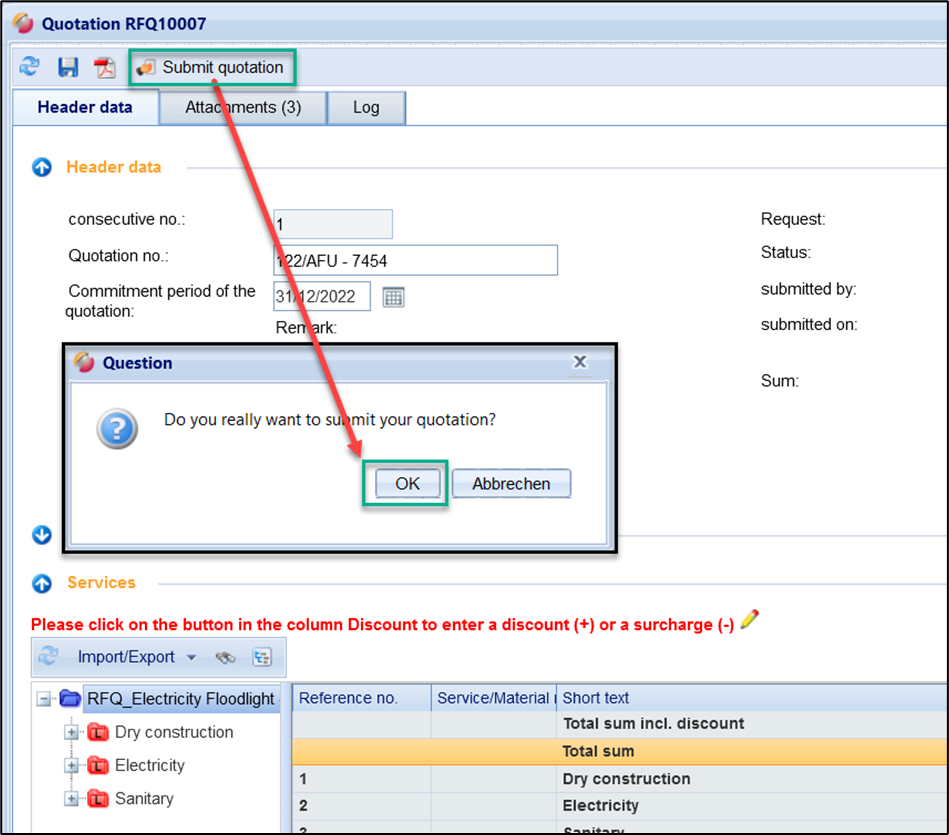949x835 pixels.
Task: Expand the Dry construction tree node
Action: coord(71,732)
